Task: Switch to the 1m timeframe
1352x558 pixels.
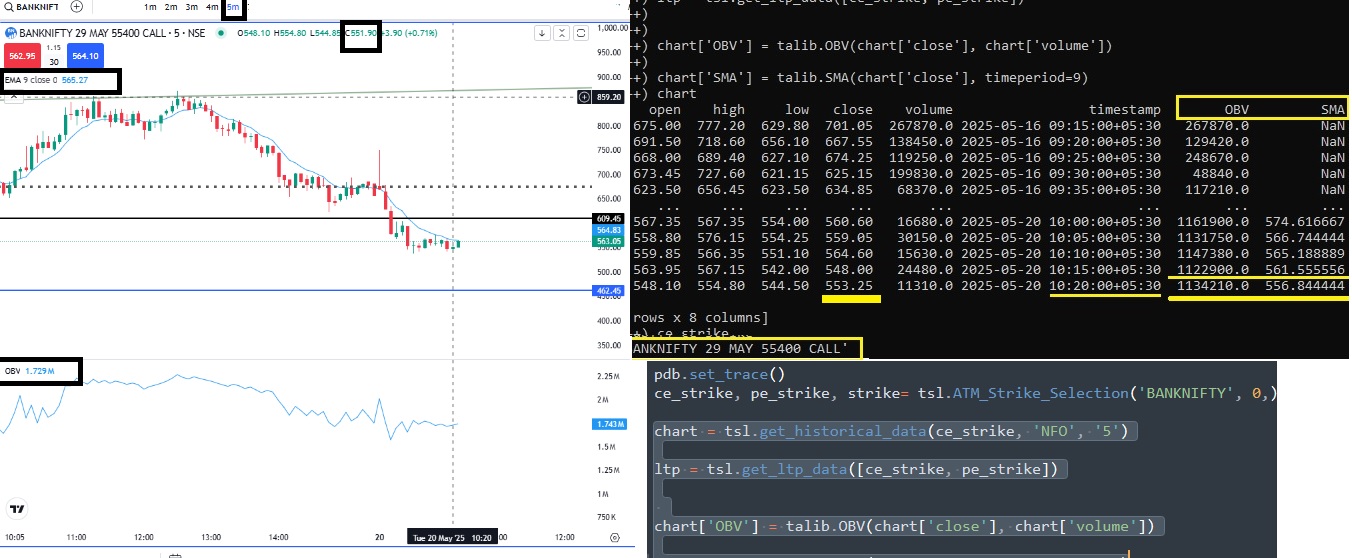Action: 150,7
